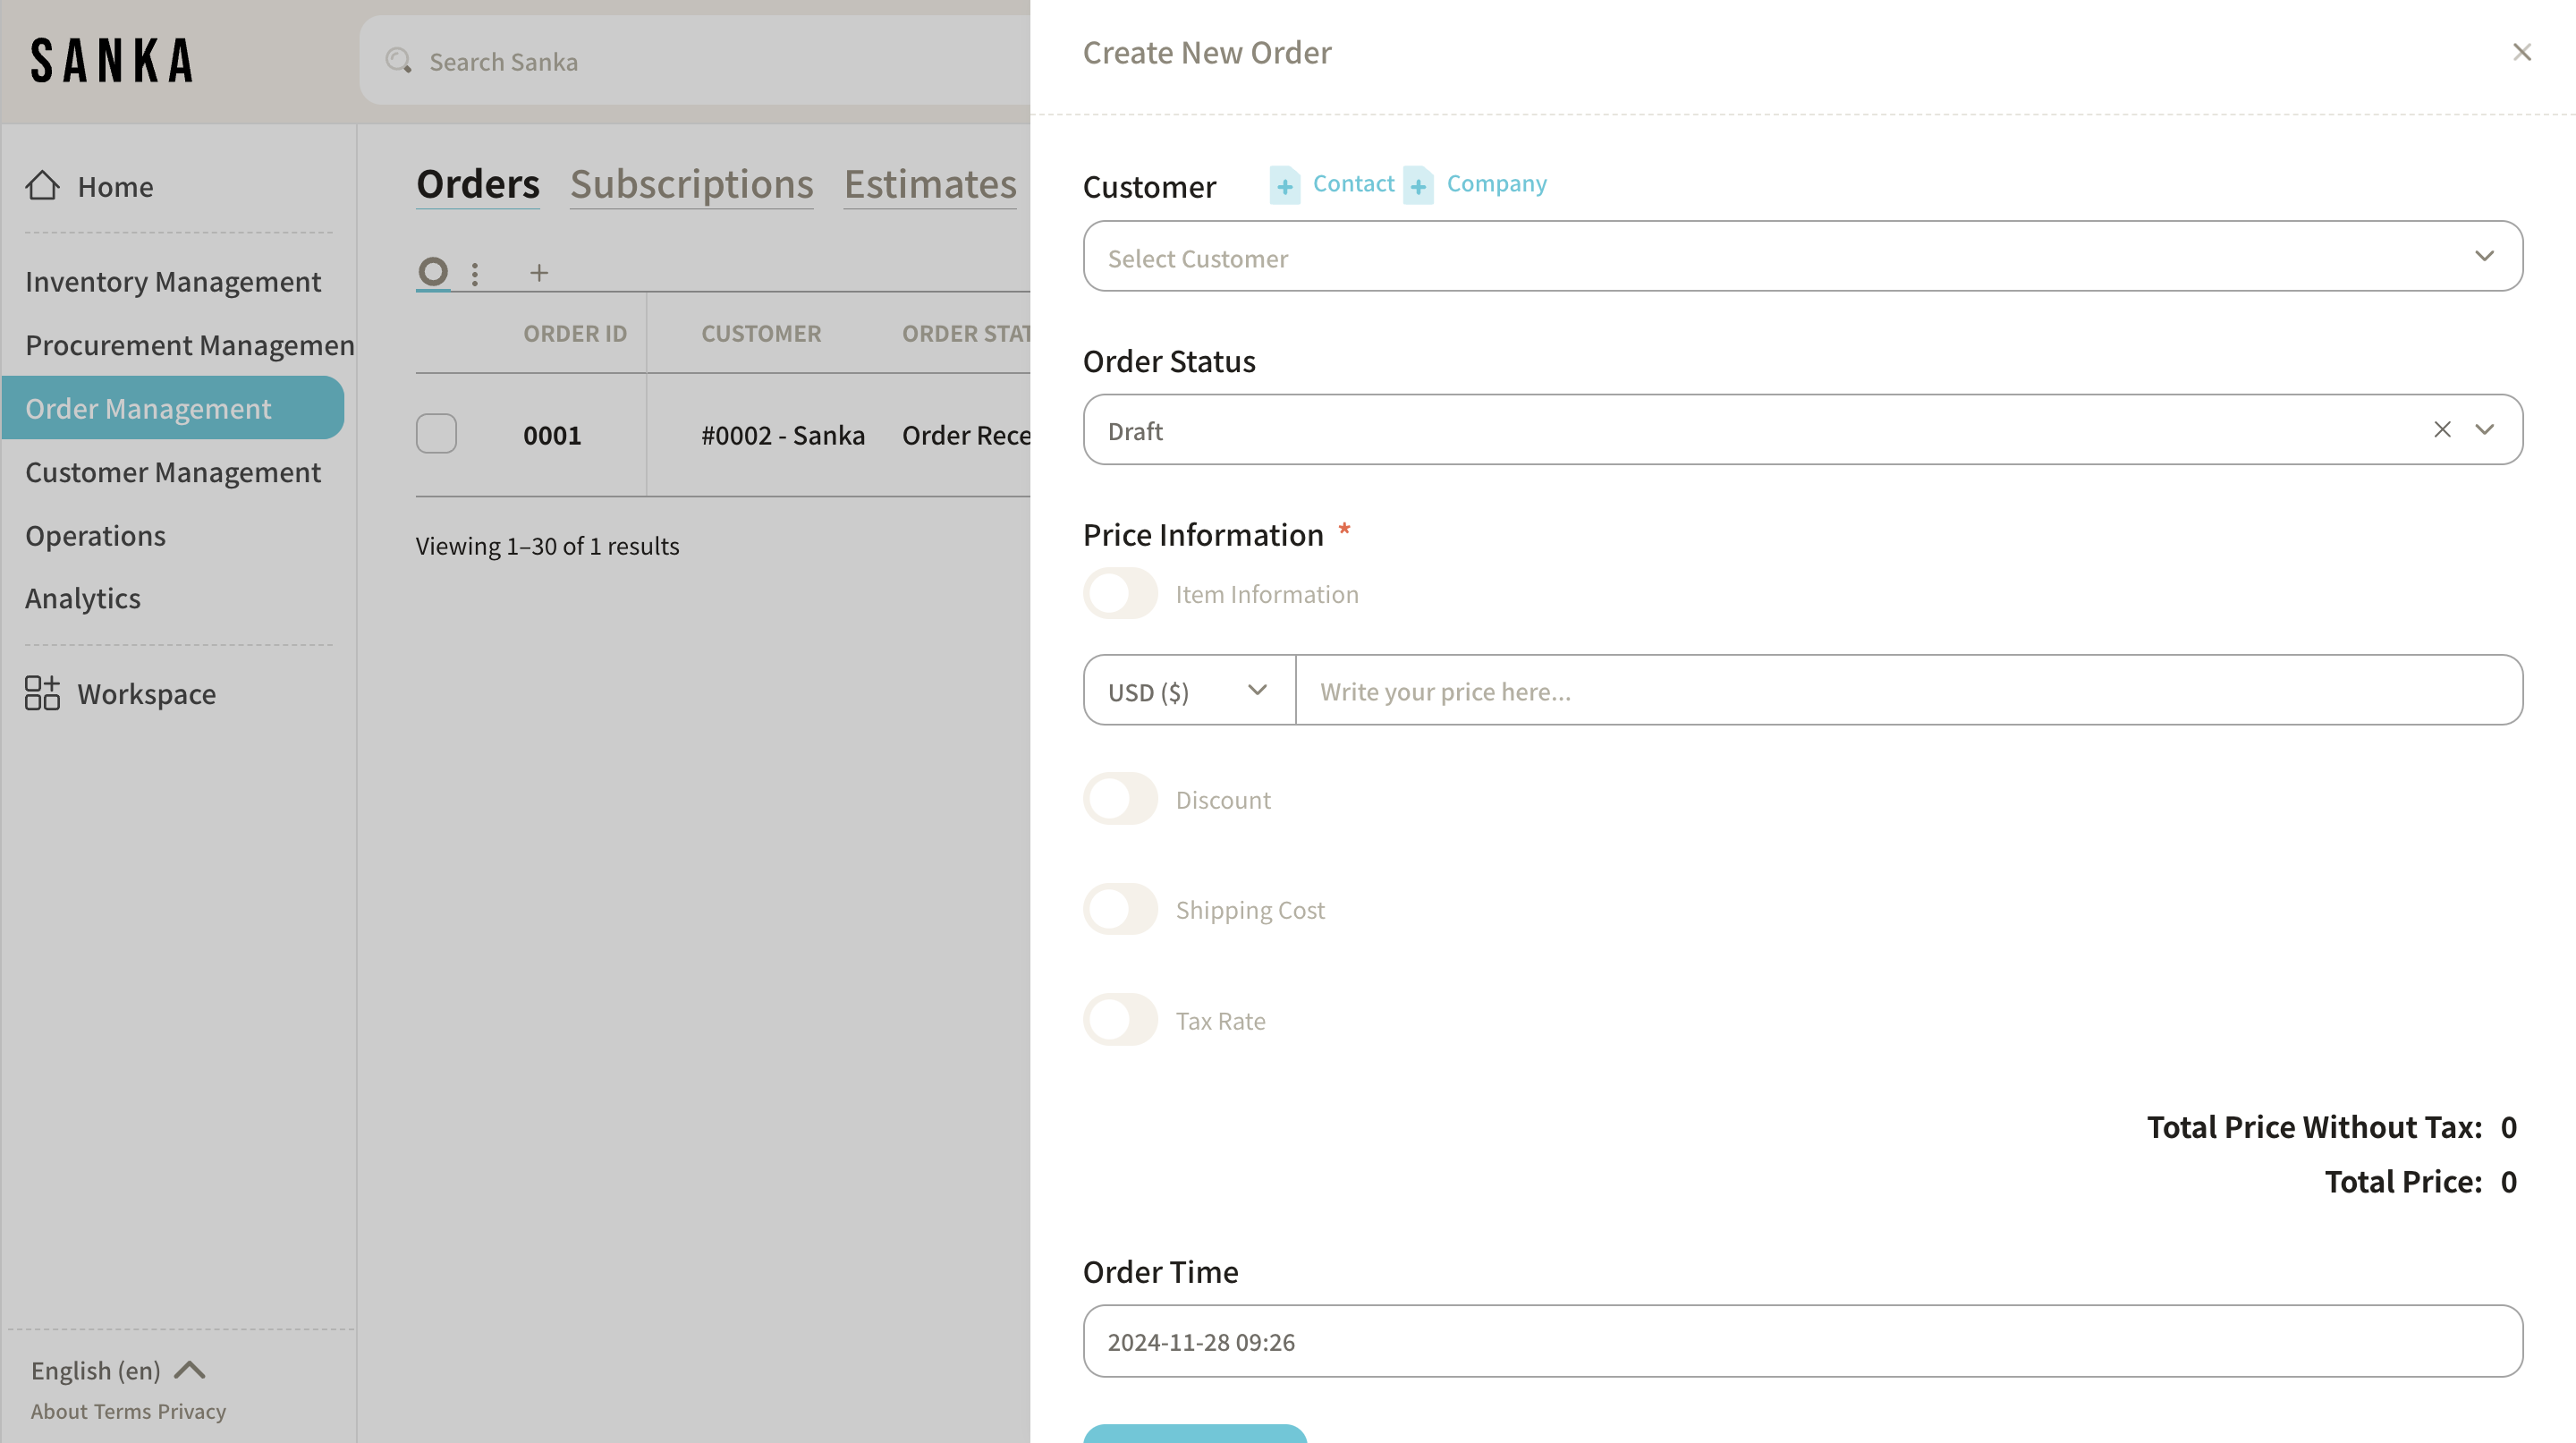Click the plus icon to add view
The image size is (2576, 1443).
coord(539,272)
